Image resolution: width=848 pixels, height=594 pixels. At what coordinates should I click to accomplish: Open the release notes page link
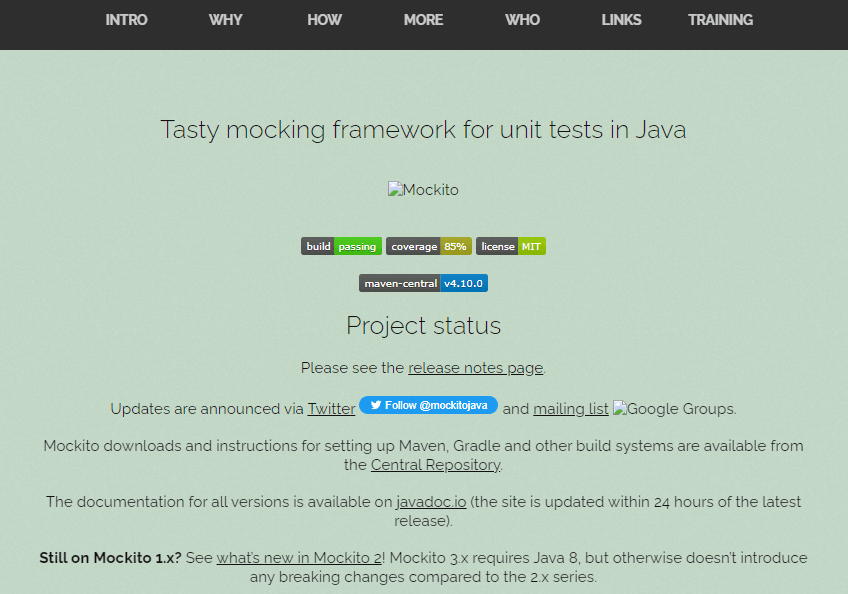pos(475,368)
